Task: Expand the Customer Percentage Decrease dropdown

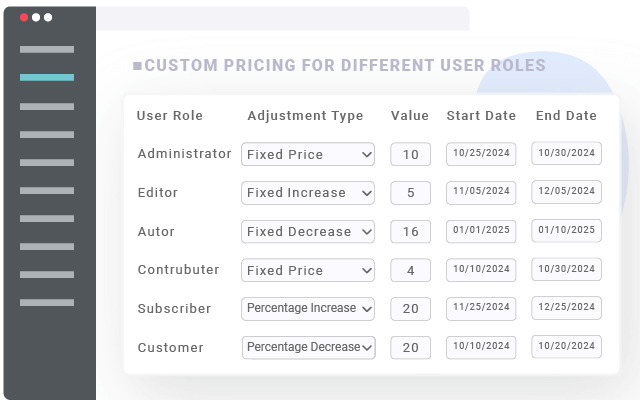Action: [308, 347]
